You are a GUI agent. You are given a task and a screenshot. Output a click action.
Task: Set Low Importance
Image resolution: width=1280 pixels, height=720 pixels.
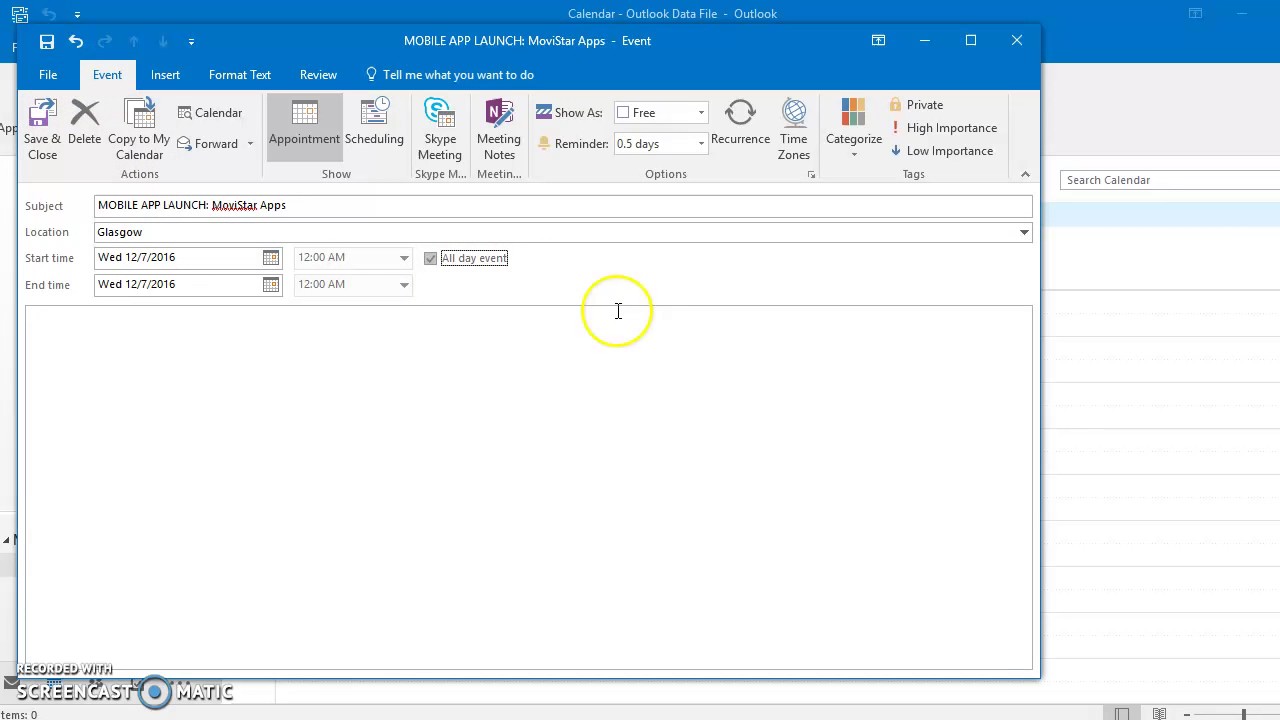click(941, 151)
